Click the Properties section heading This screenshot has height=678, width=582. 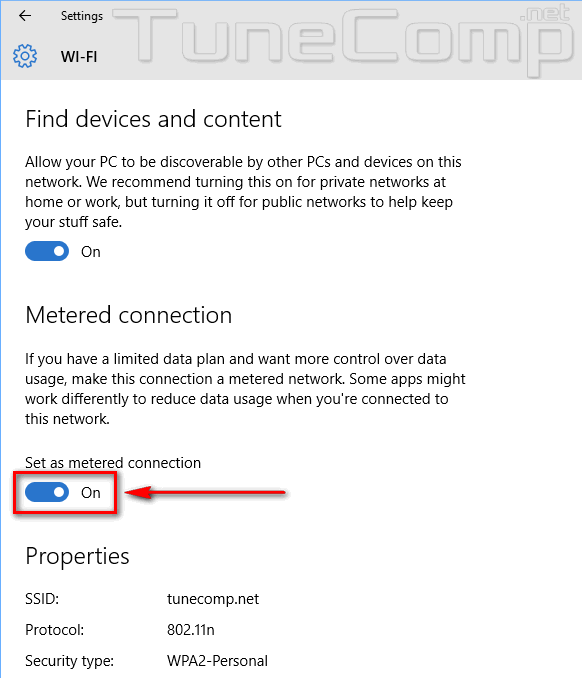[x=77, y=556]
